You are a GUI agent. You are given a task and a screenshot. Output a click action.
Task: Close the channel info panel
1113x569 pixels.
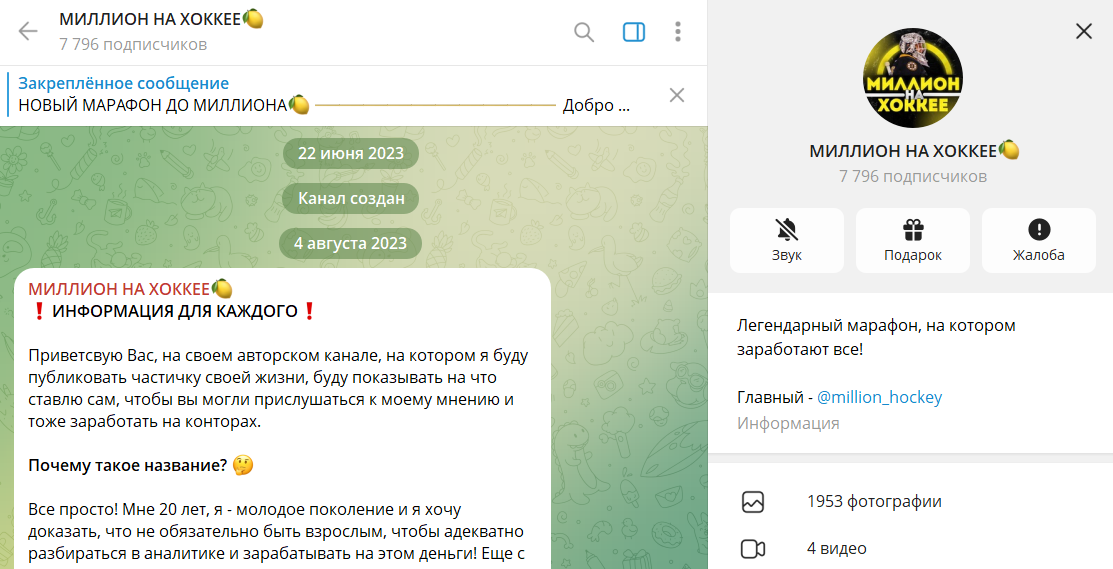(x=1084, y=32)
